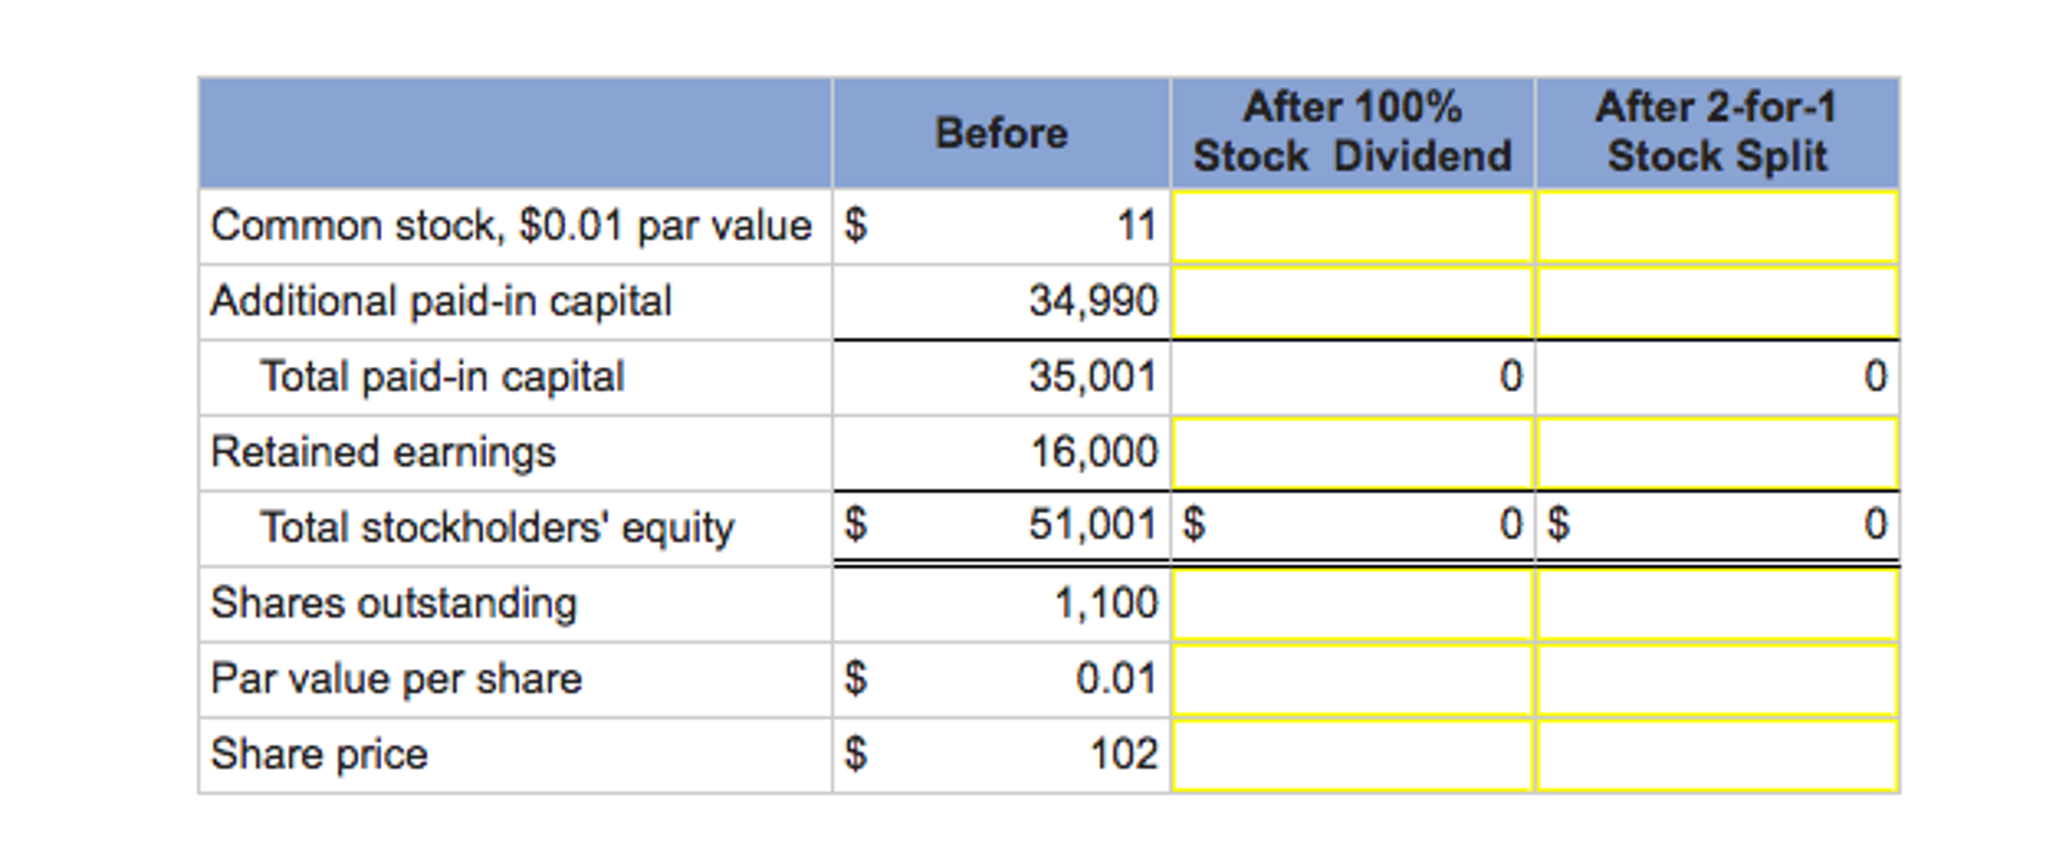Select Common stock input under Stock Dividend

click(1352, 227)
